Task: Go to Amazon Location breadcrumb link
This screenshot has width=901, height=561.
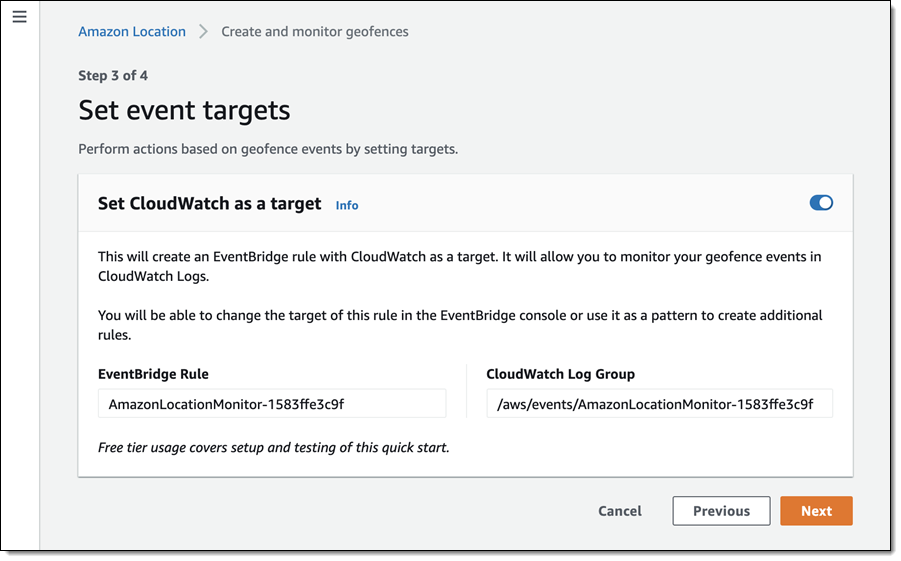Action: [x=132, y=31]
